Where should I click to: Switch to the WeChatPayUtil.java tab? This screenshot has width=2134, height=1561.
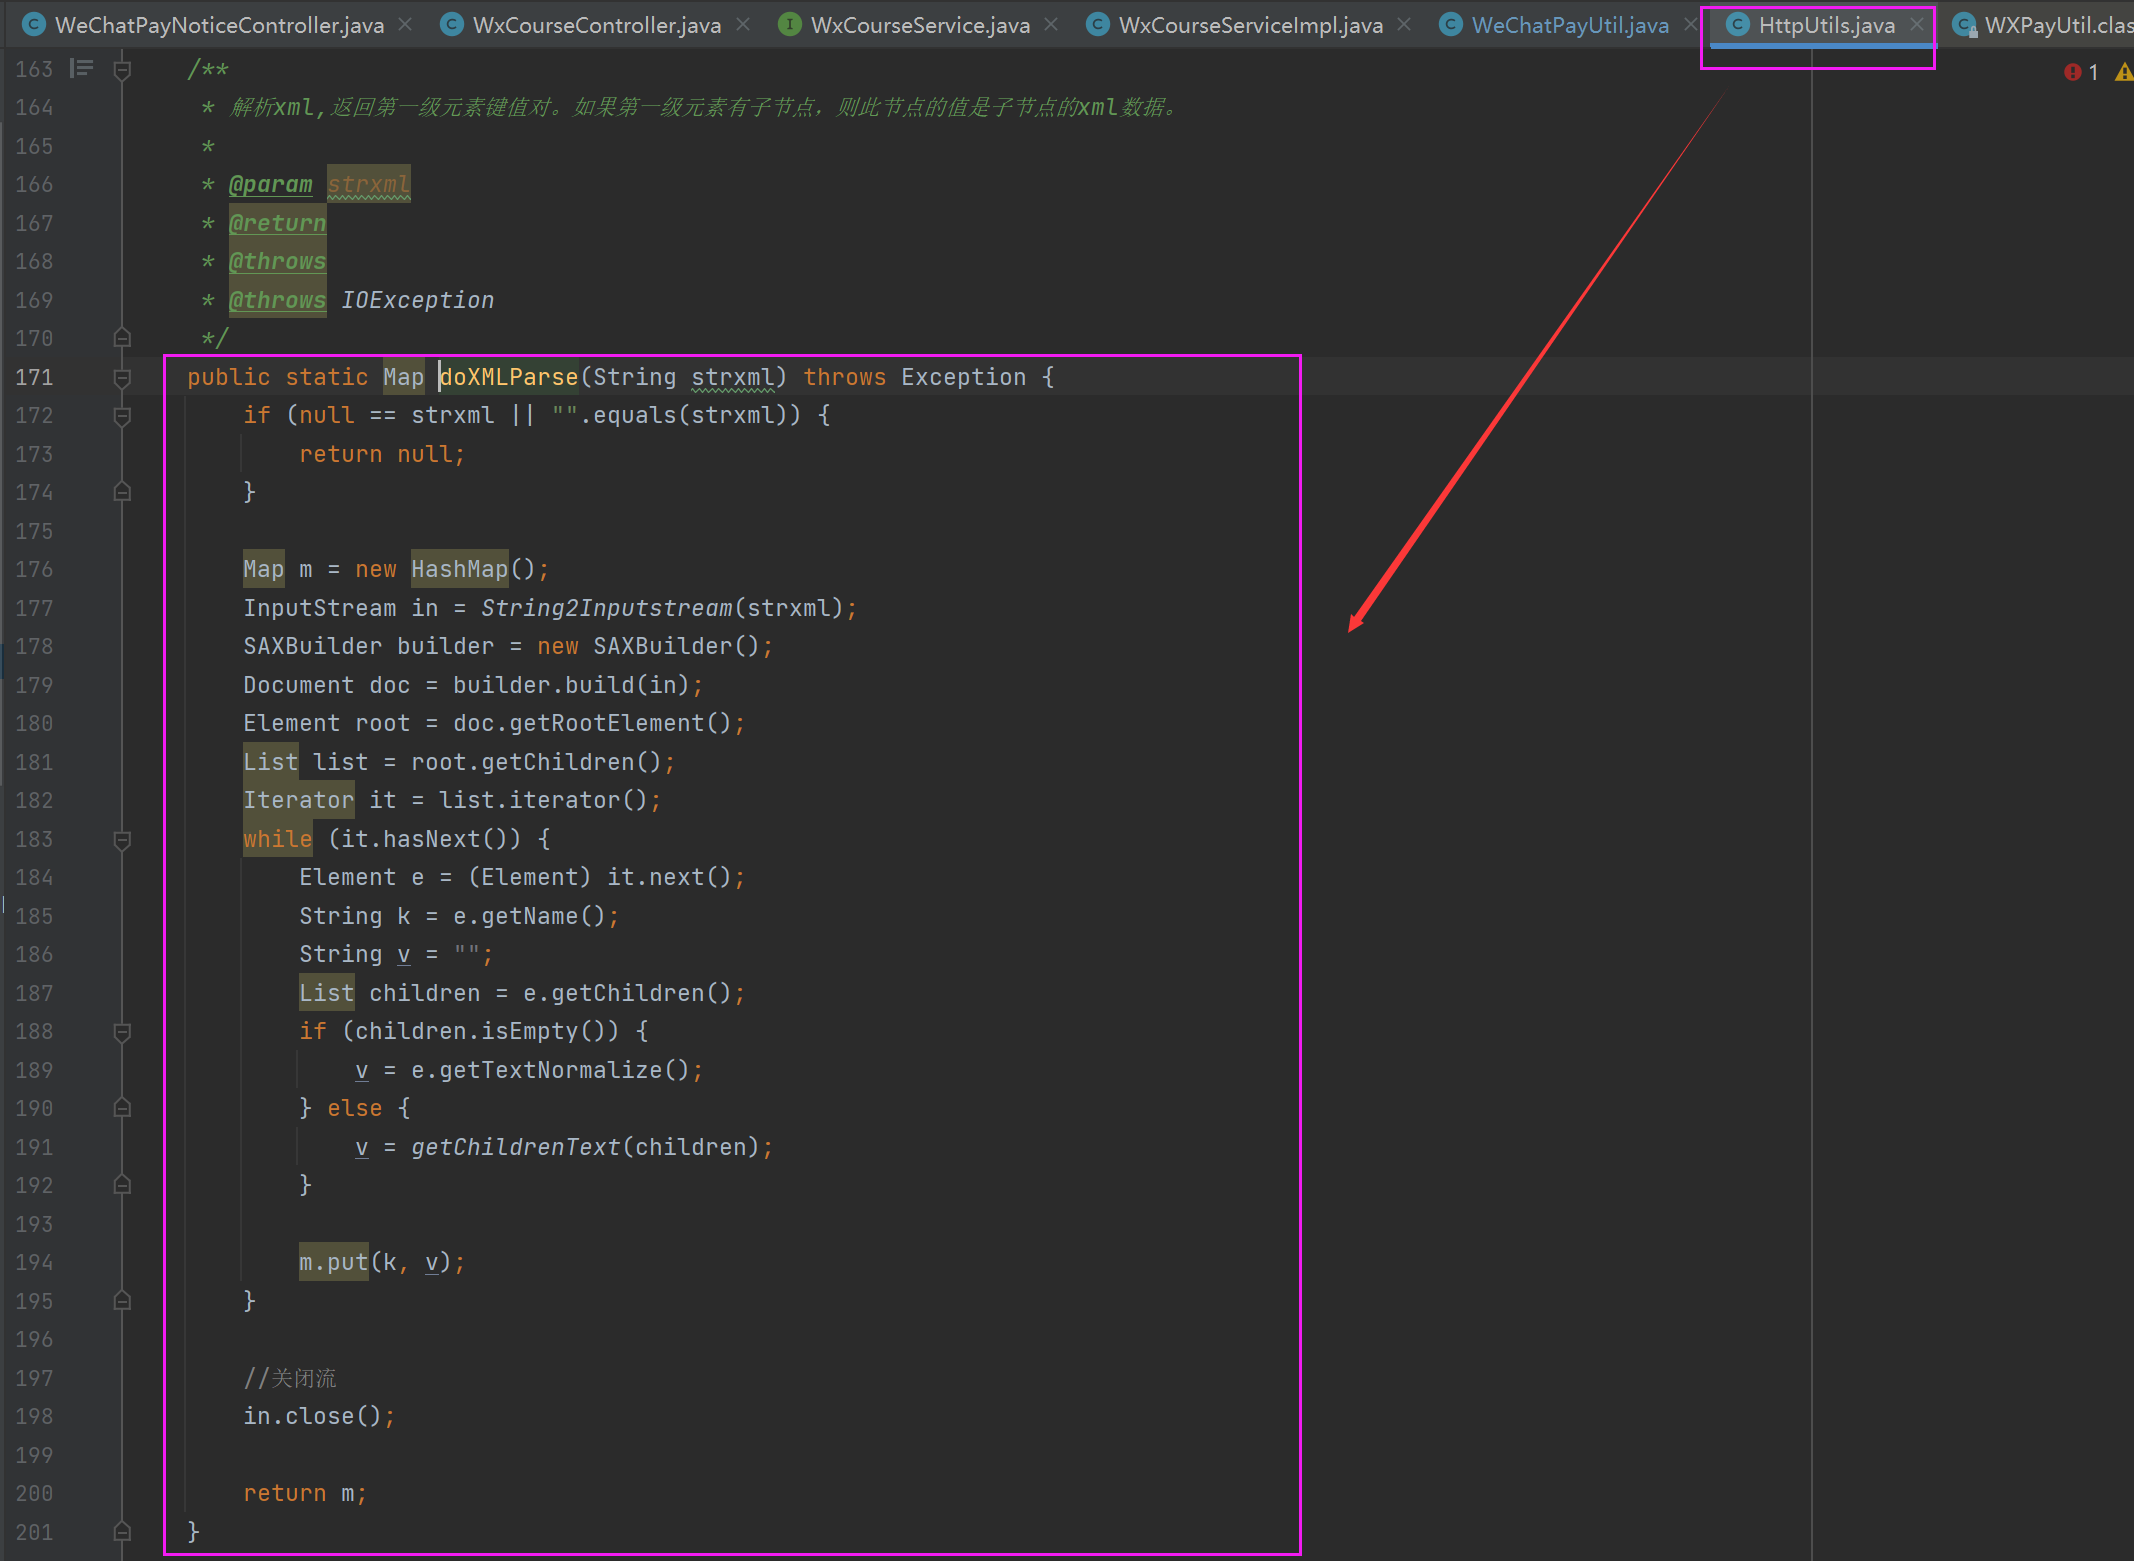pos(1569,25)
